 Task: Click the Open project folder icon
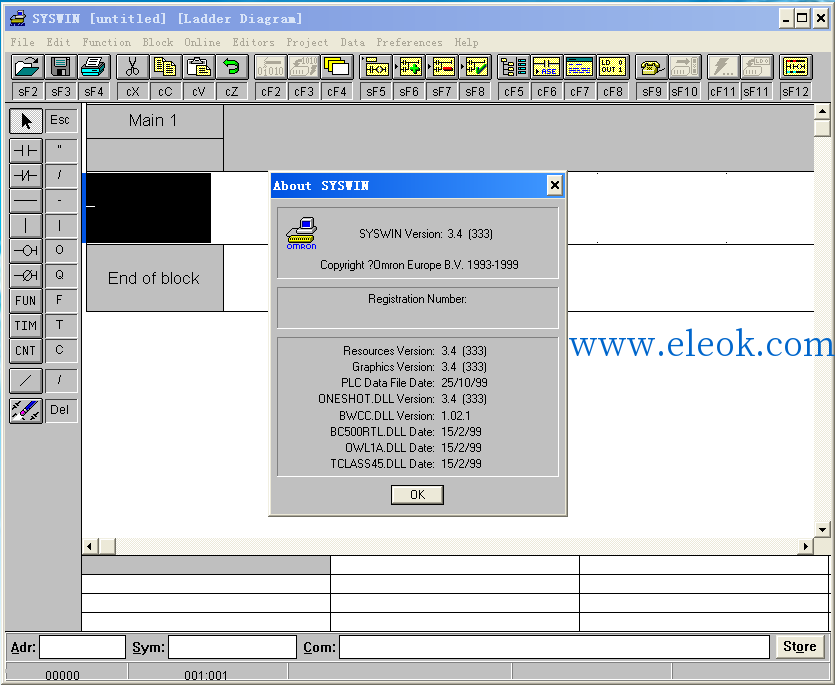click(x=27, y=67)
